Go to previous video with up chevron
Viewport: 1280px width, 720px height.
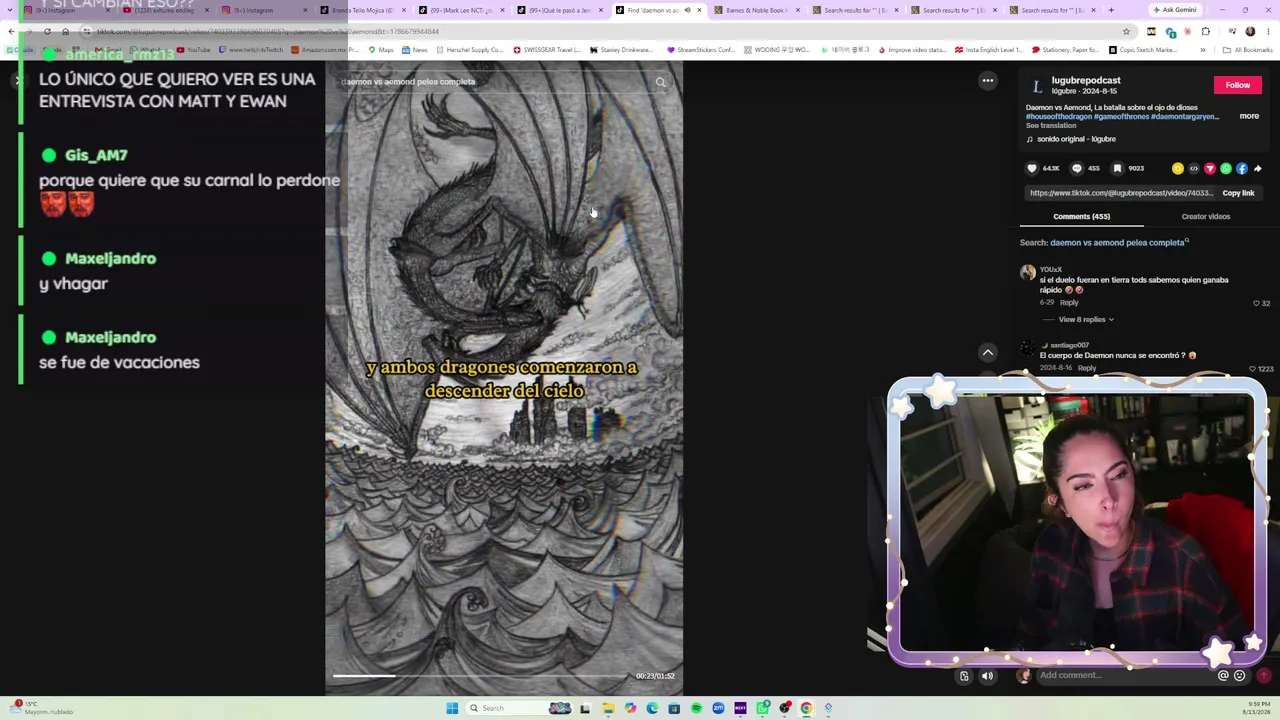coord(988,352)
